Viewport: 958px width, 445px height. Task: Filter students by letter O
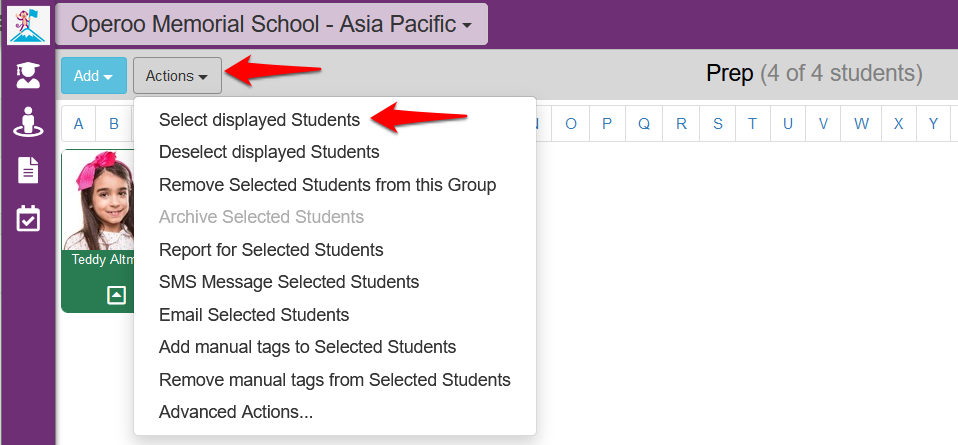pyautogui.click(x=571, y=123)
